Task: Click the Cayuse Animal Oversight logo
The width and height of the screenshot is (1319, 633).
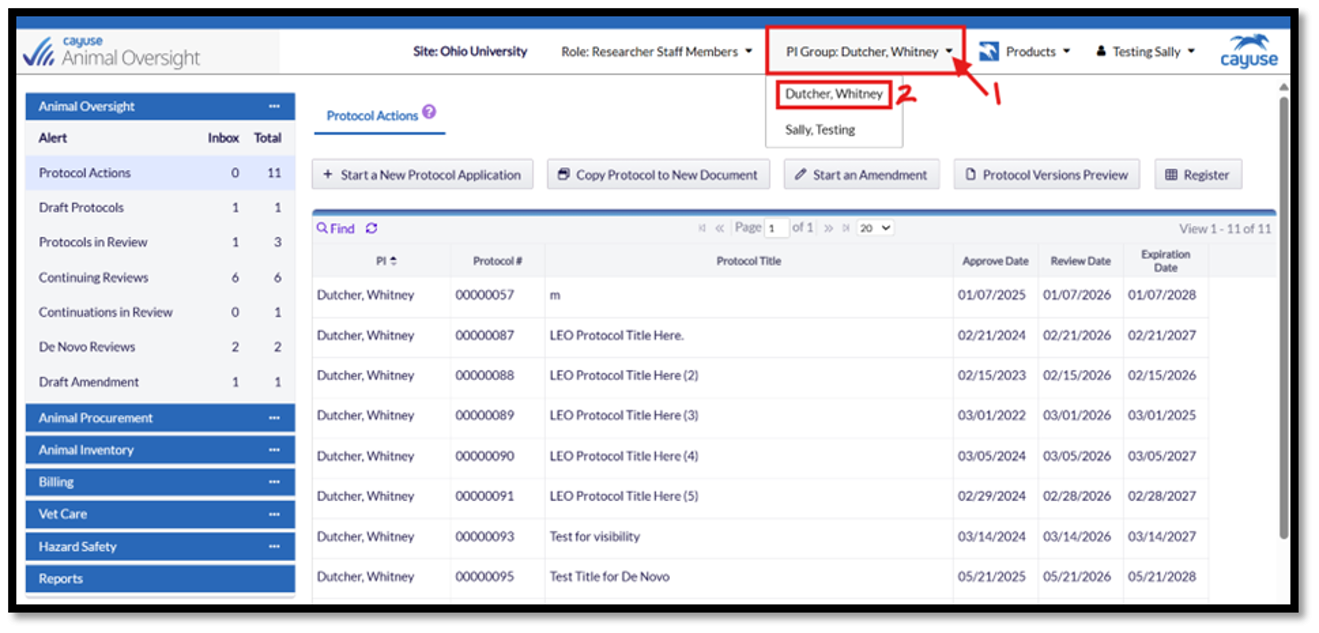Action: pos(112,52)
